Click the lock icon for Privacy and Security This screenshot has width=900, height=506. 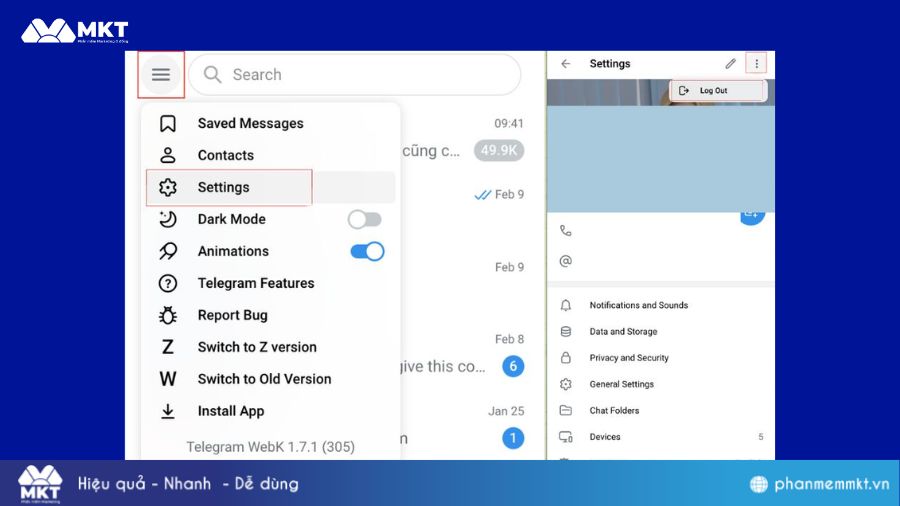566,358
